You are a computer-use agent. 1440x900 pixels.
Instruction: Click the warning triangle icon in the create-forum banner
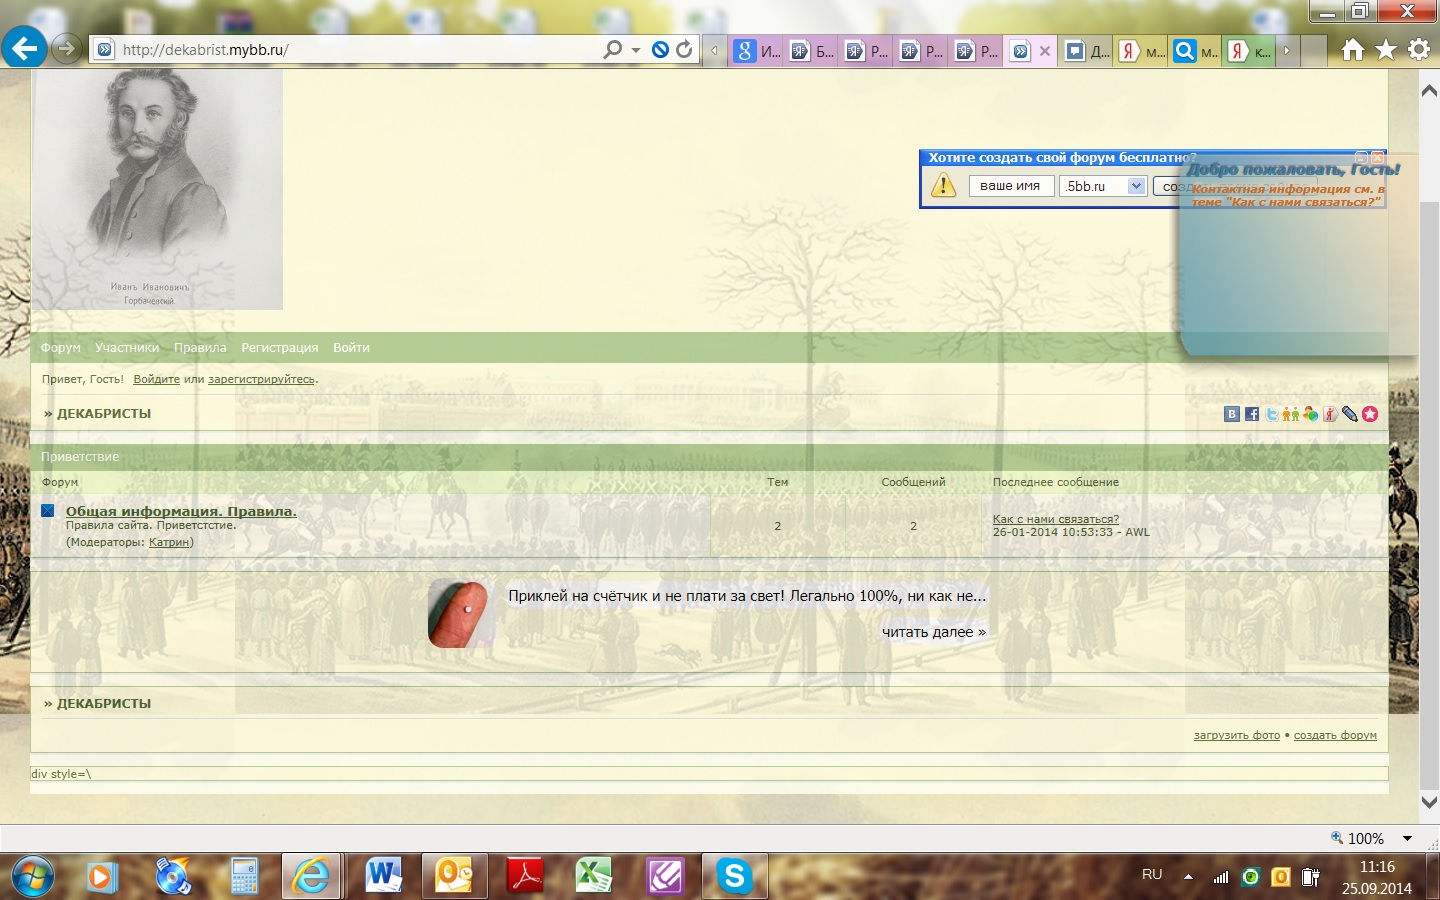click(x=943, y=185)
